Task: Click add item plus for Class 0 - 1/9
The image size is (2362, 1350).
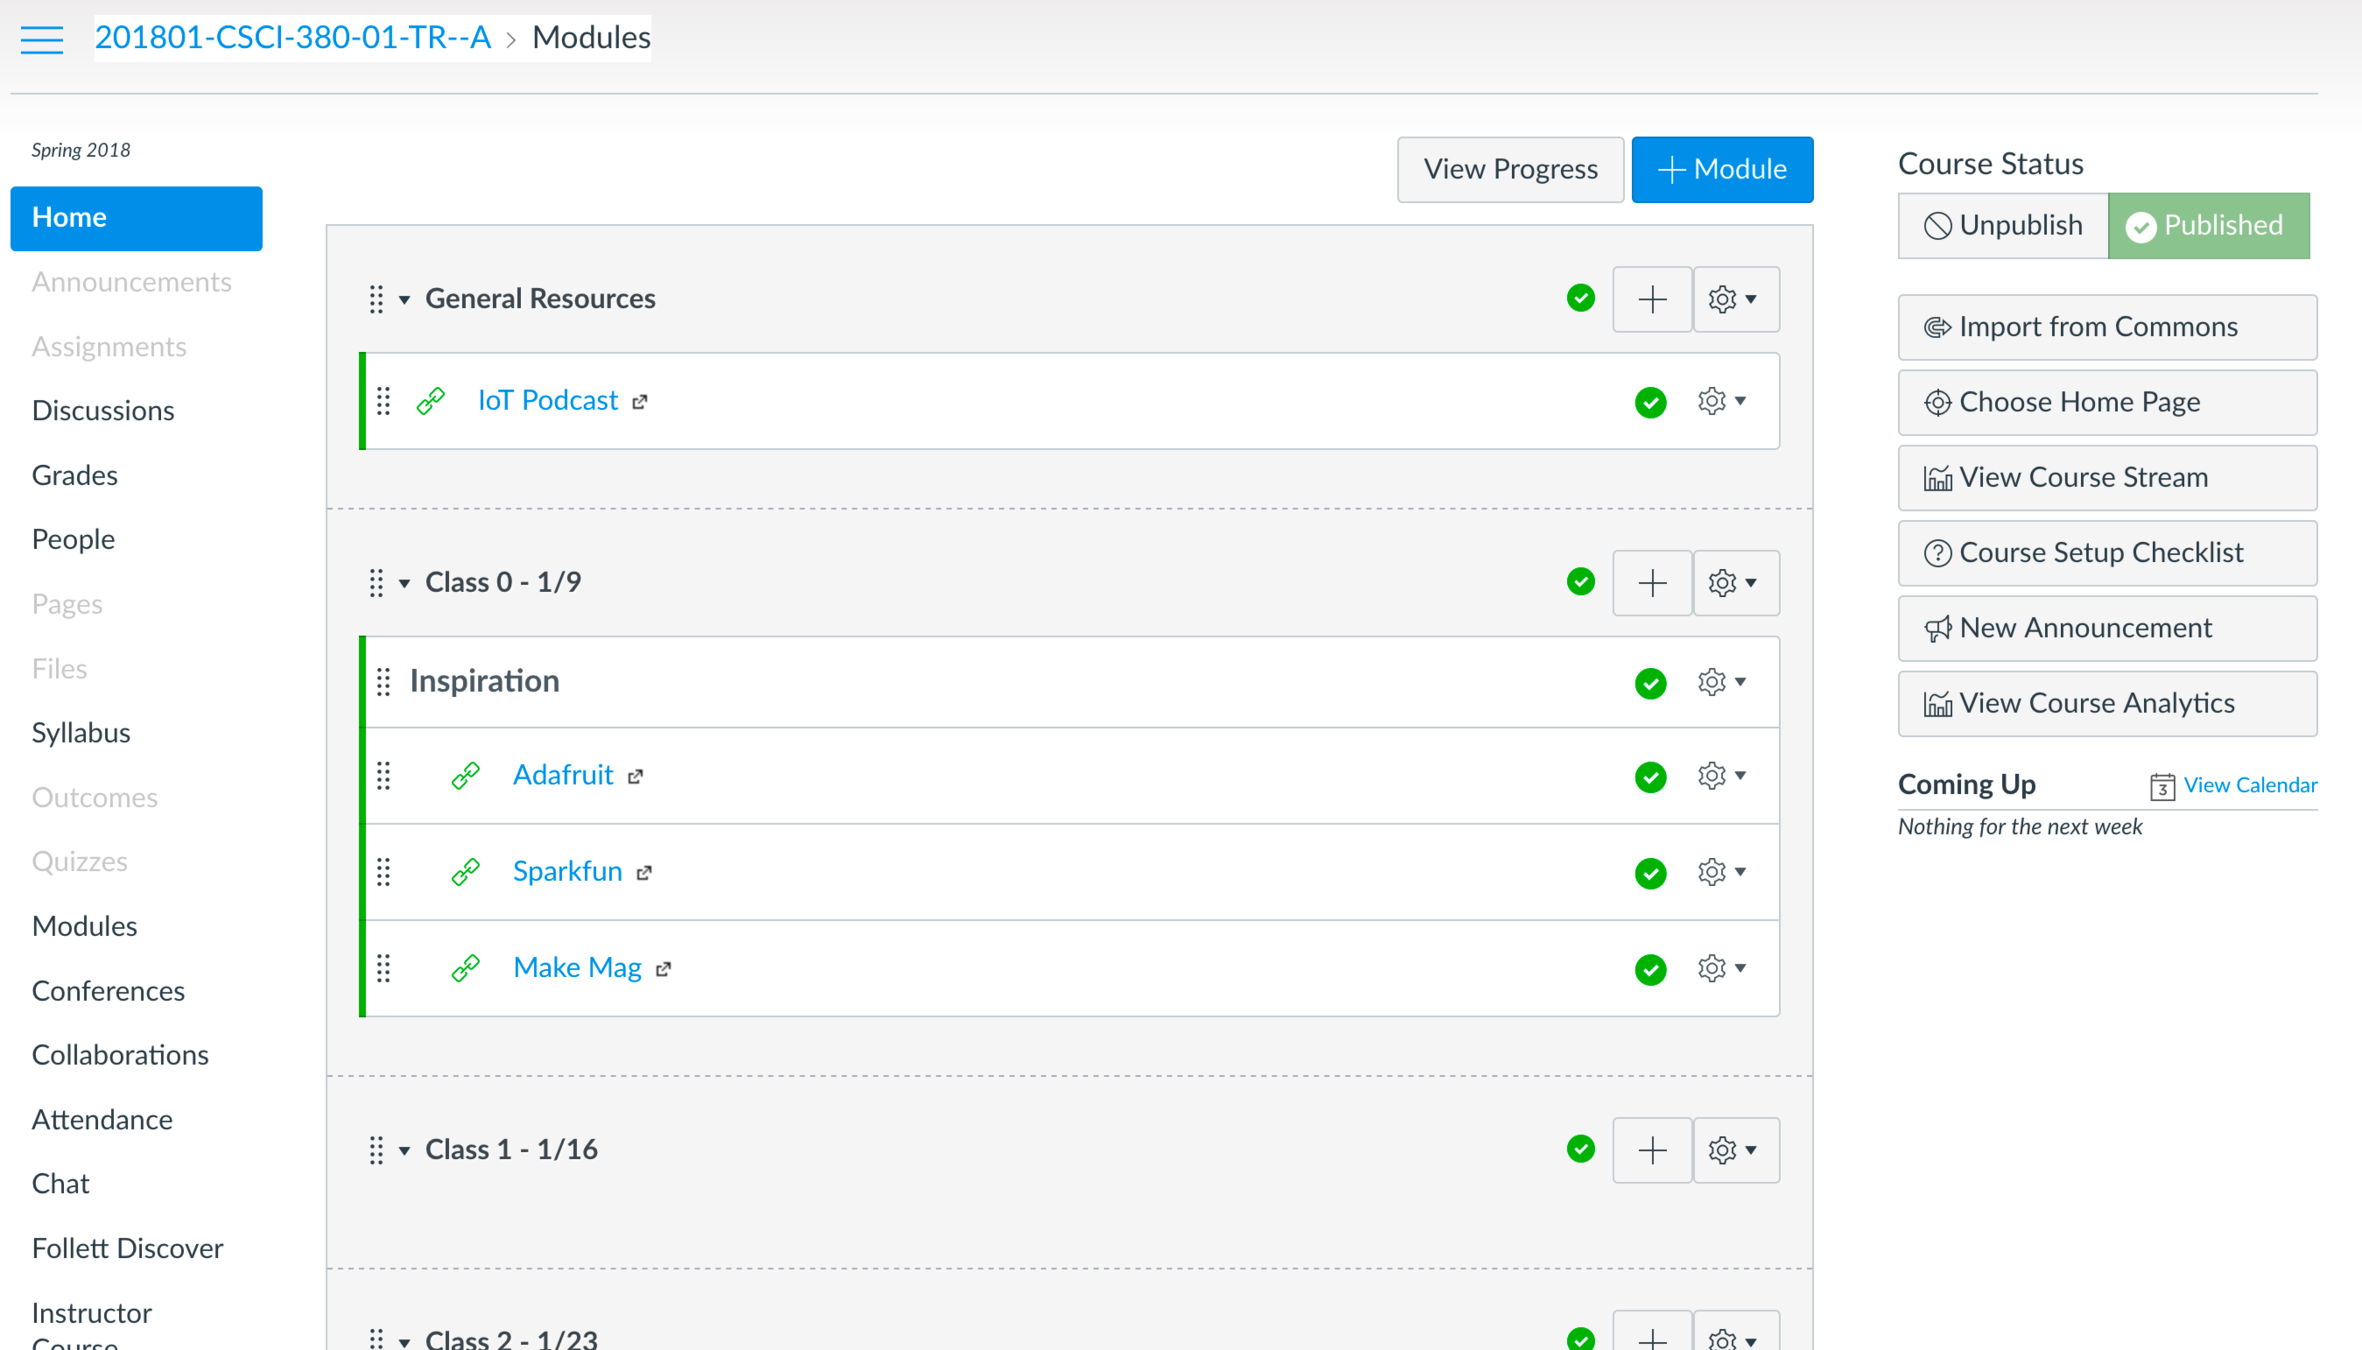Action: [1652, 583]
